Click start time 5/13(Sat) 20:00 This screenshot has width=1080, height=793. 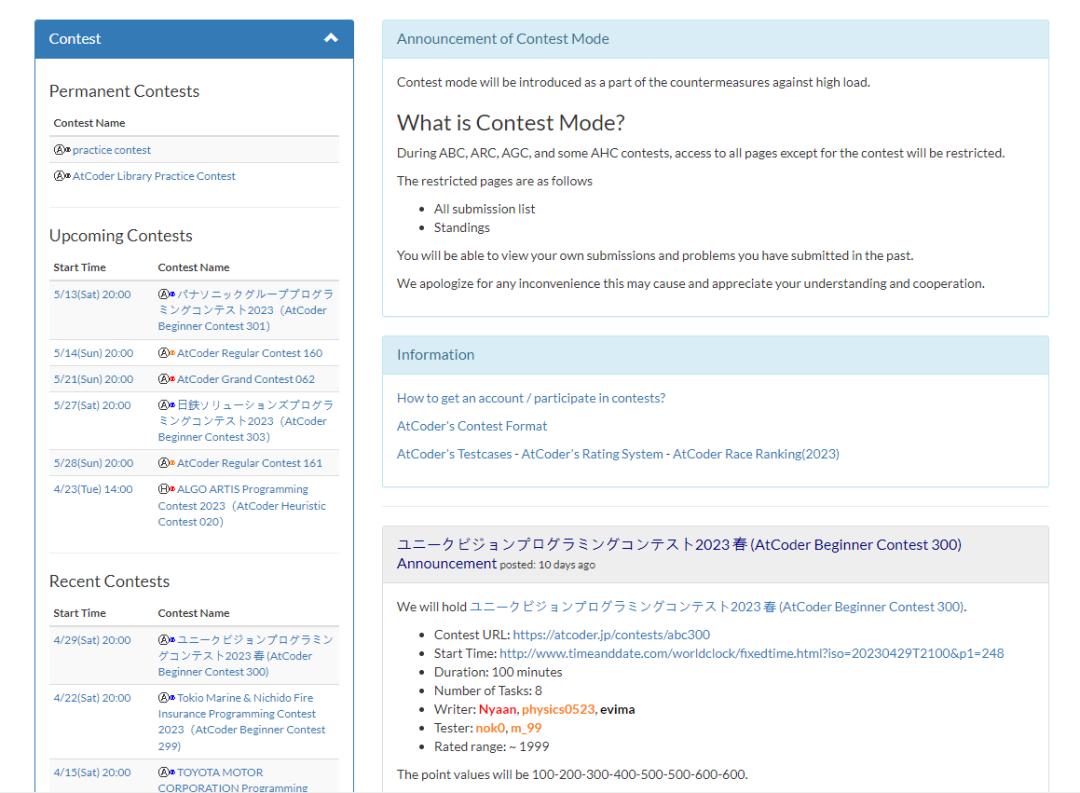(x=92, y=294)
